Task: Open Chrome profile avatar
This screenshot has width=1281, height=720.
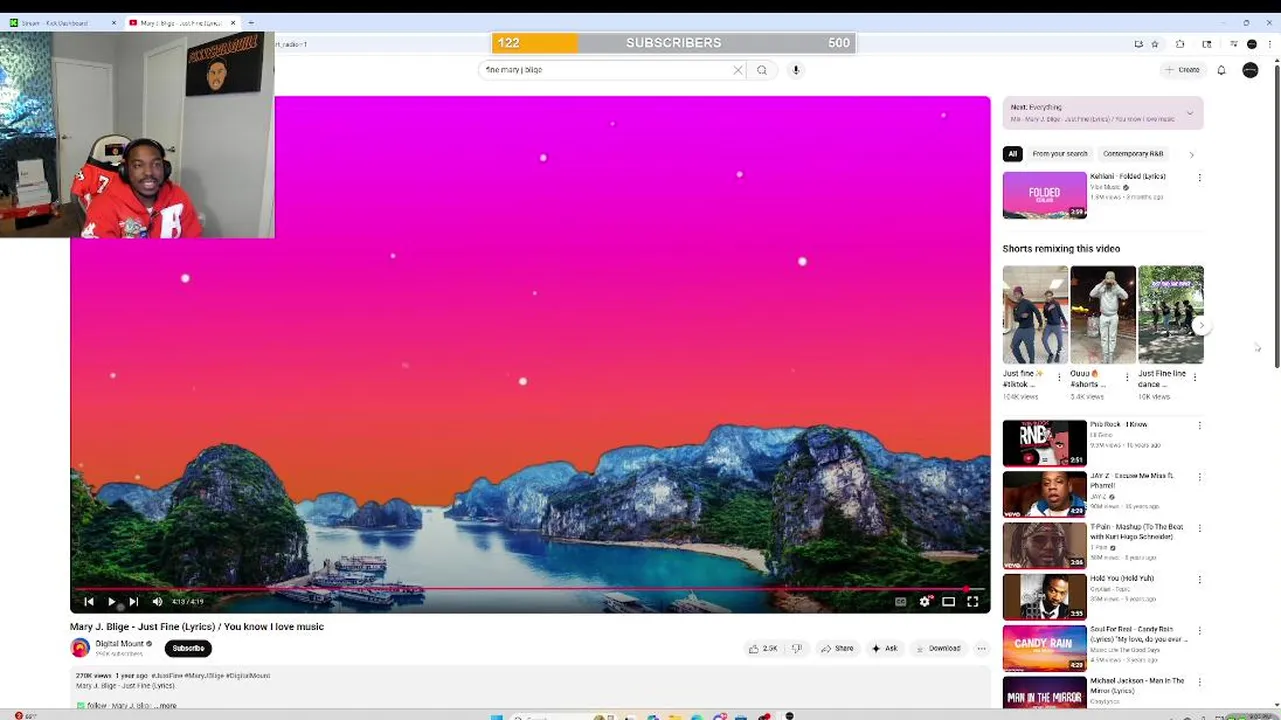Action: (1251, 44)
